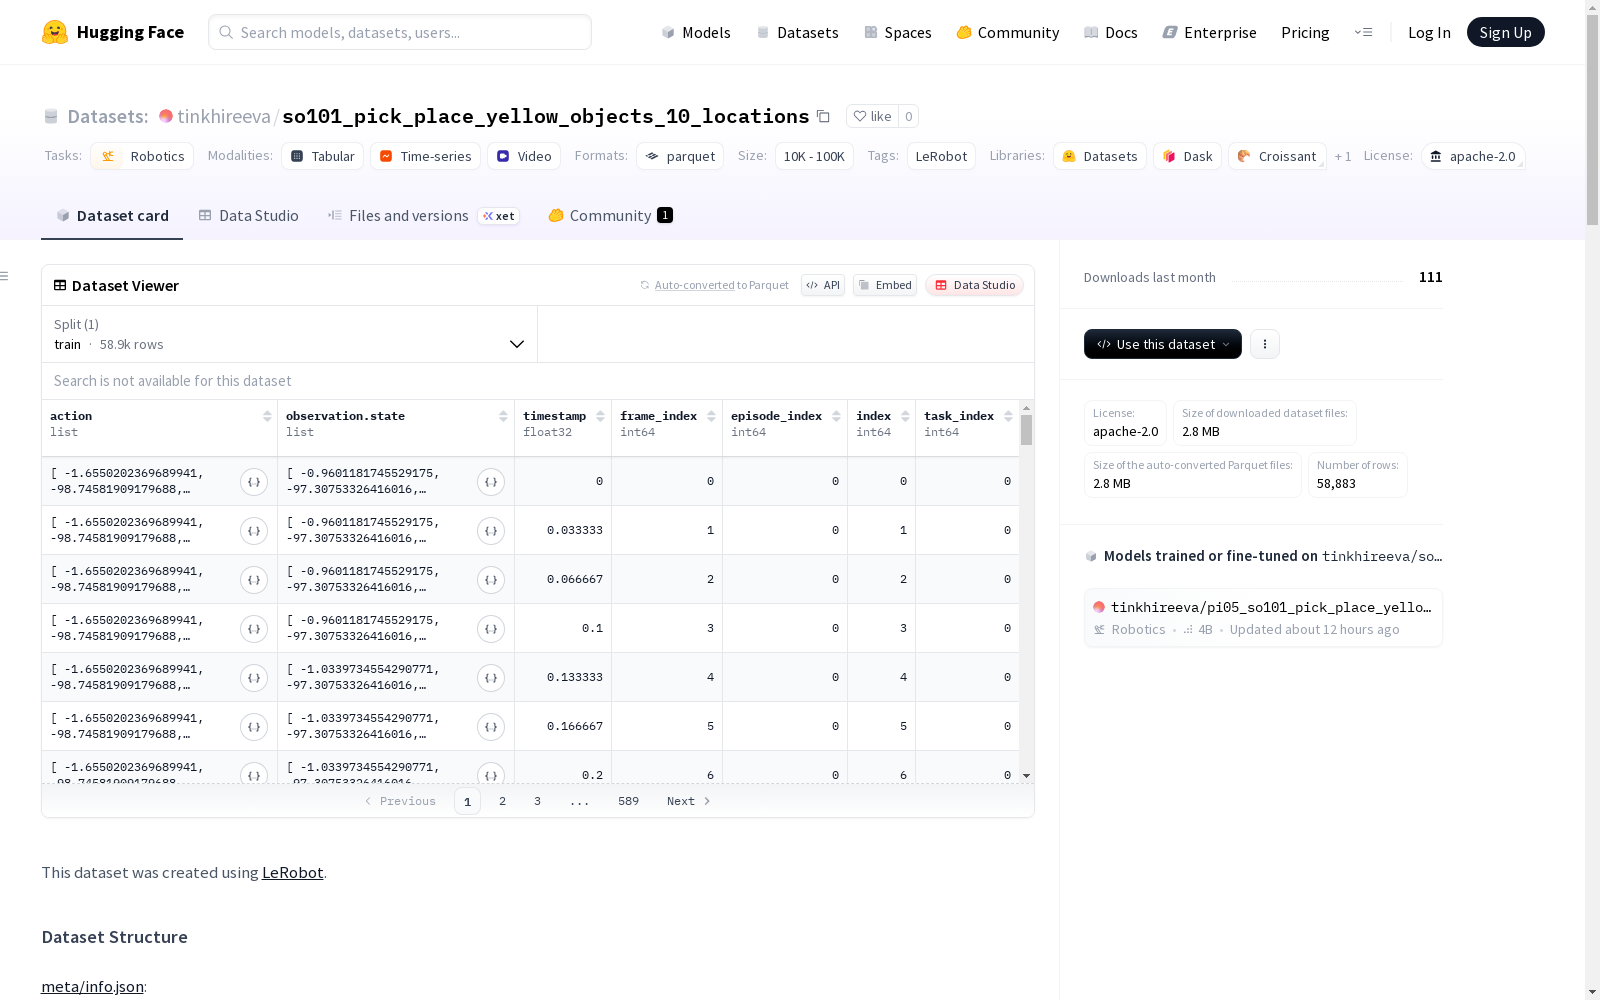Viewport: 1600px width, 1000px height.
Task: Expand the Use this dataset menu
Action: 1163,344
